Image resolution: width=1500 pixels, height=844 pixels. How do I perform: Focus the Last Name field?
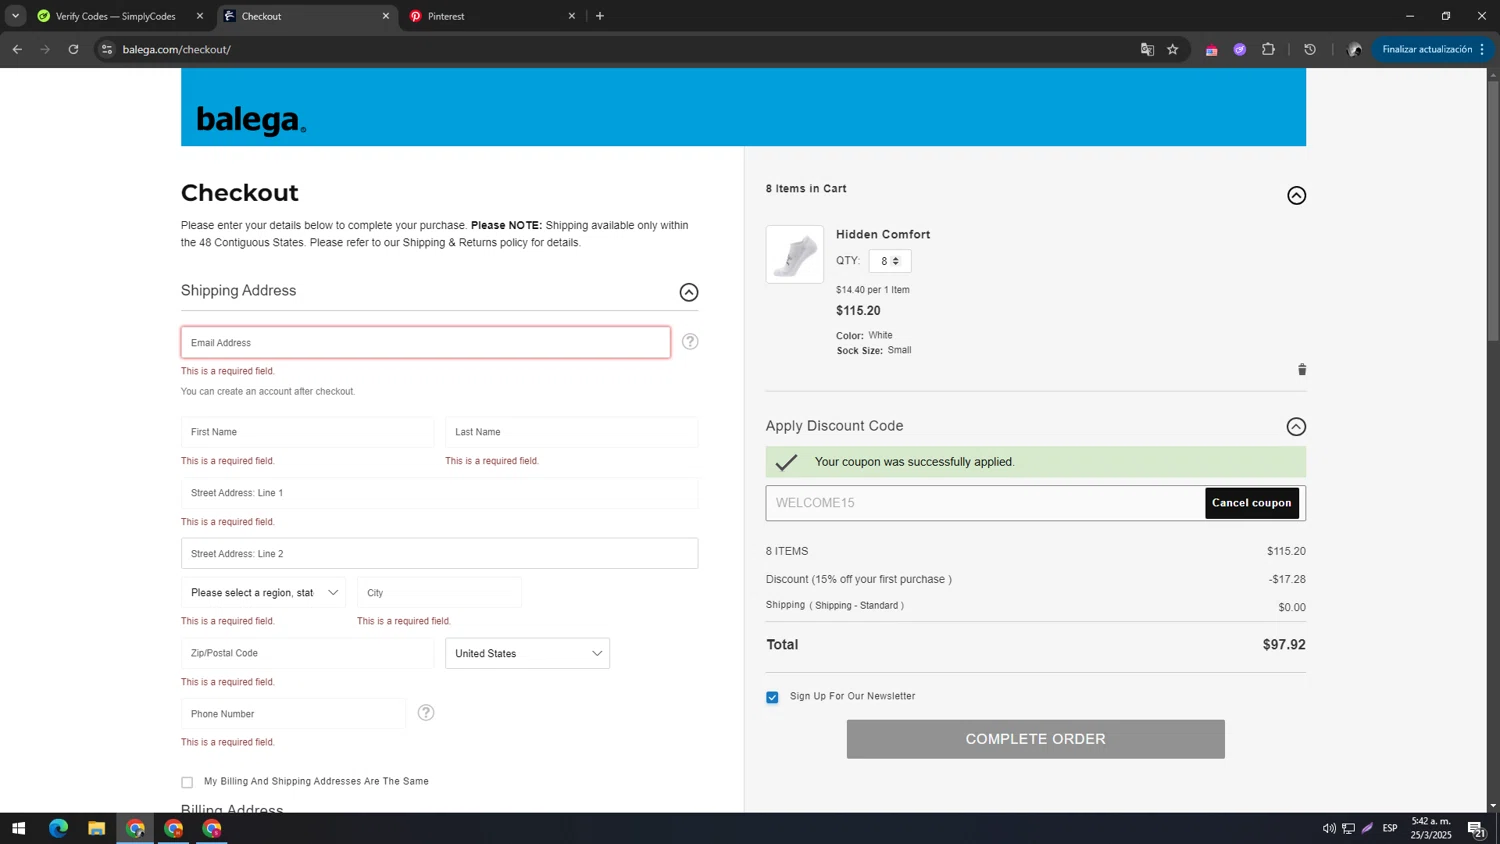tap(571, 432)
